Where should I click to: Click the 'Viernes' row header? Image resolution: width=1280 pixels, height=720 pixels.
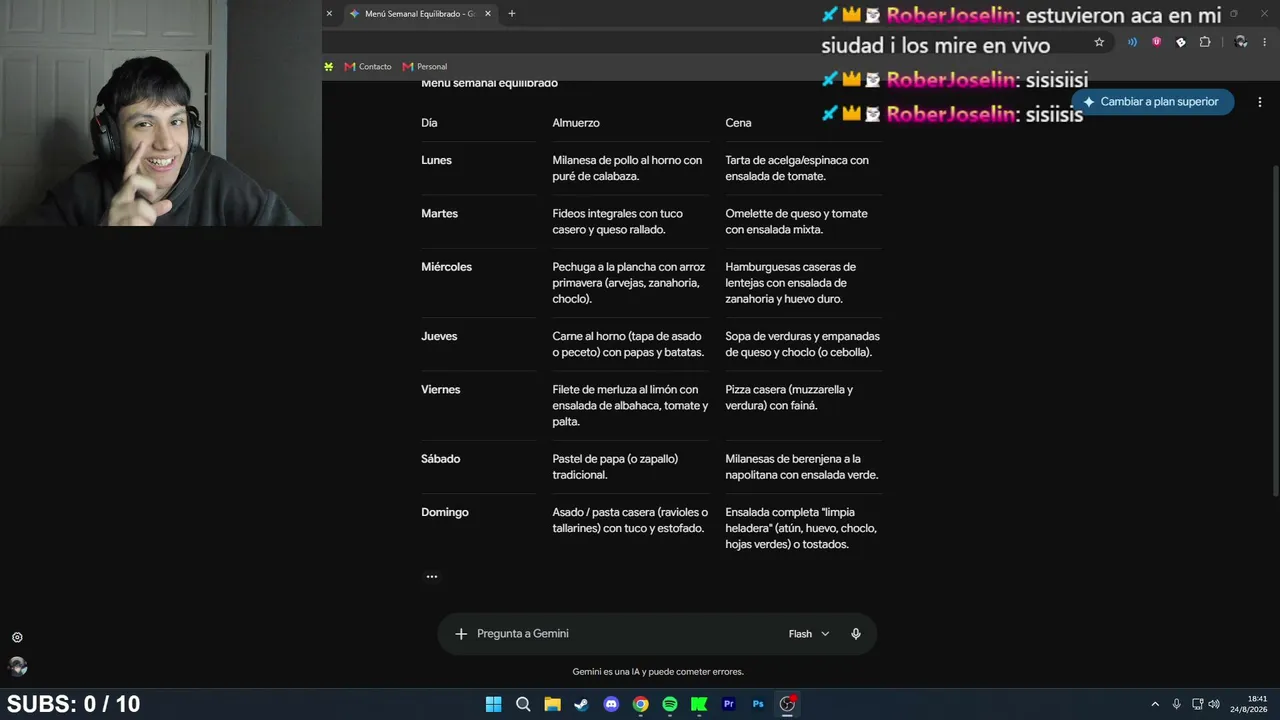pyautogui.click(x=441, y=390)
